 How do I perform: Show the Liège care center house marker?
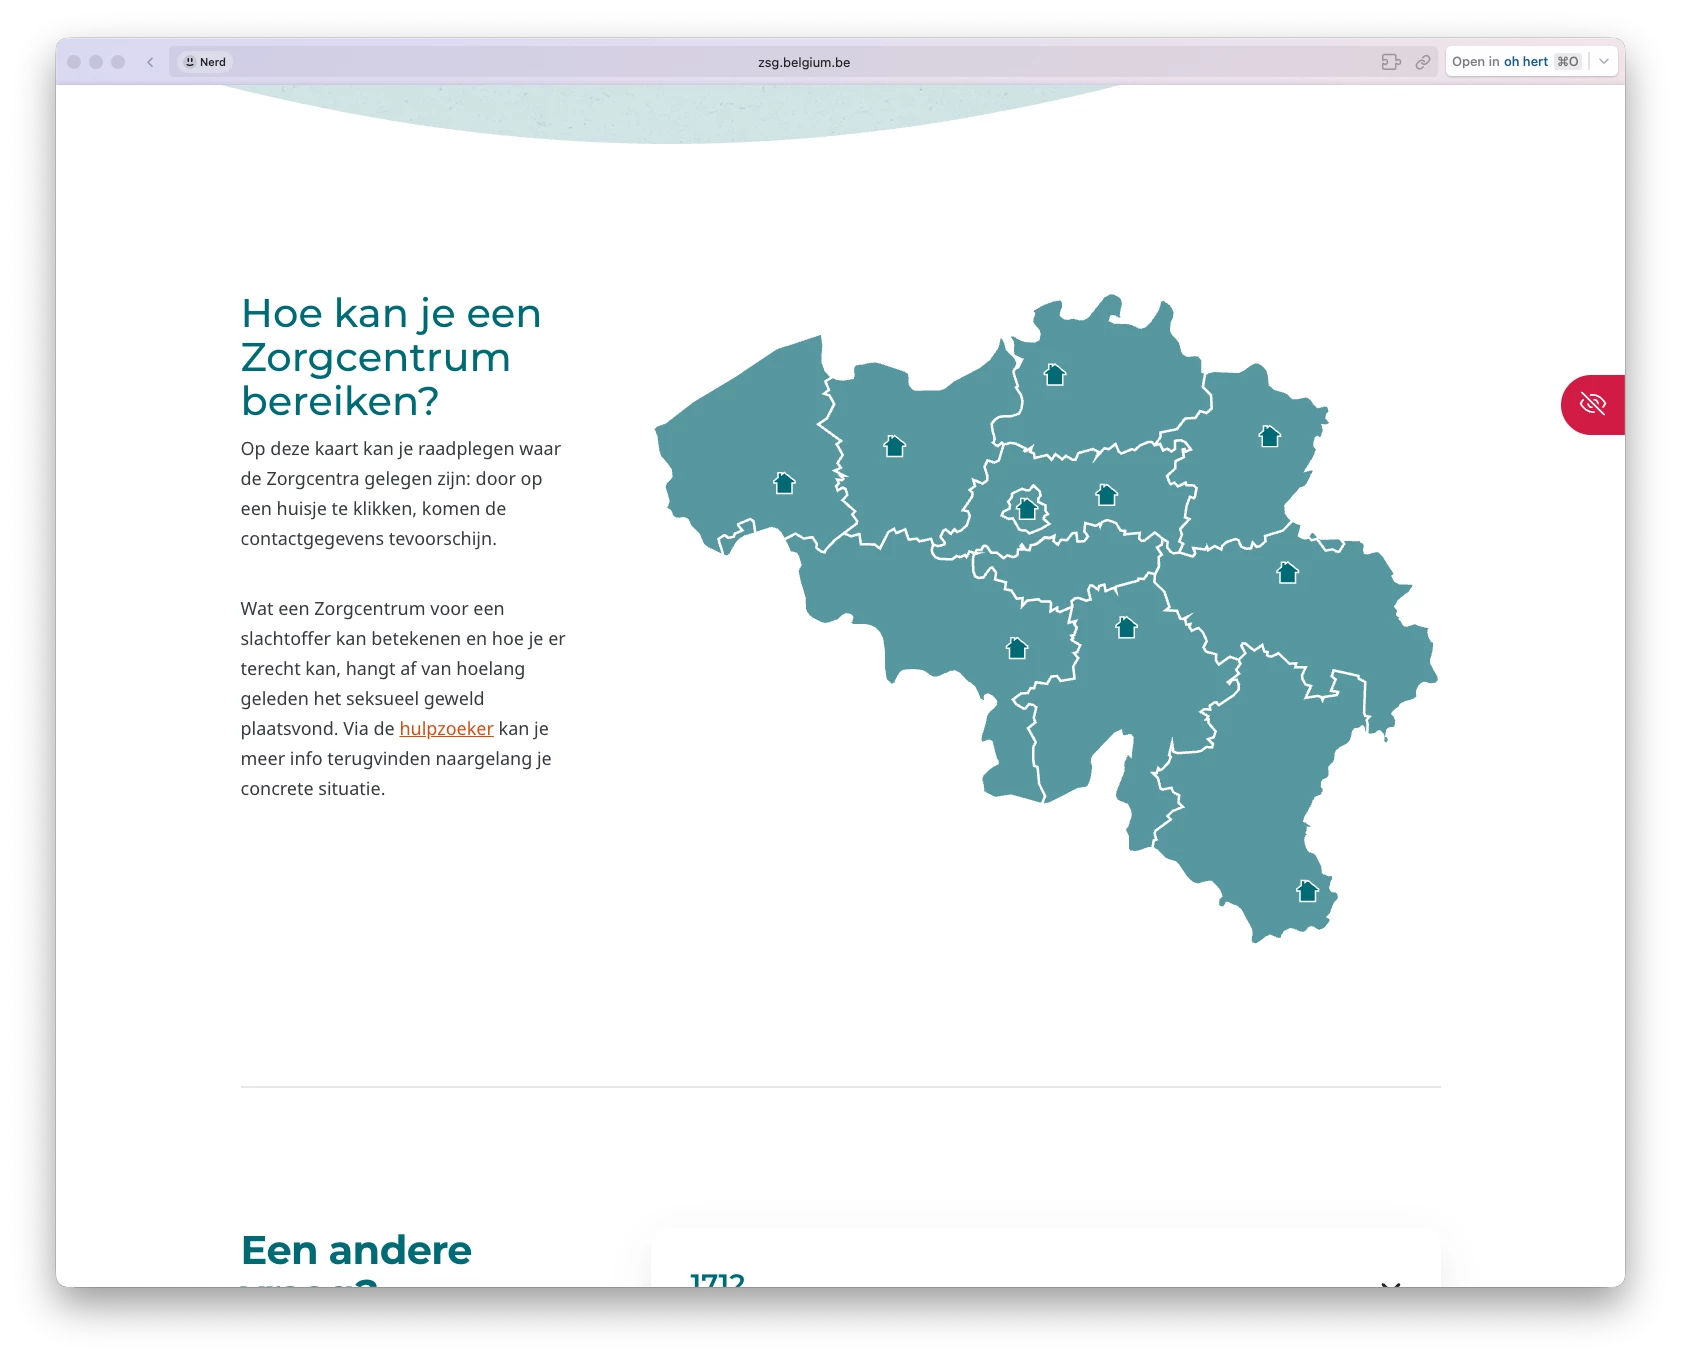(1288, 573)
